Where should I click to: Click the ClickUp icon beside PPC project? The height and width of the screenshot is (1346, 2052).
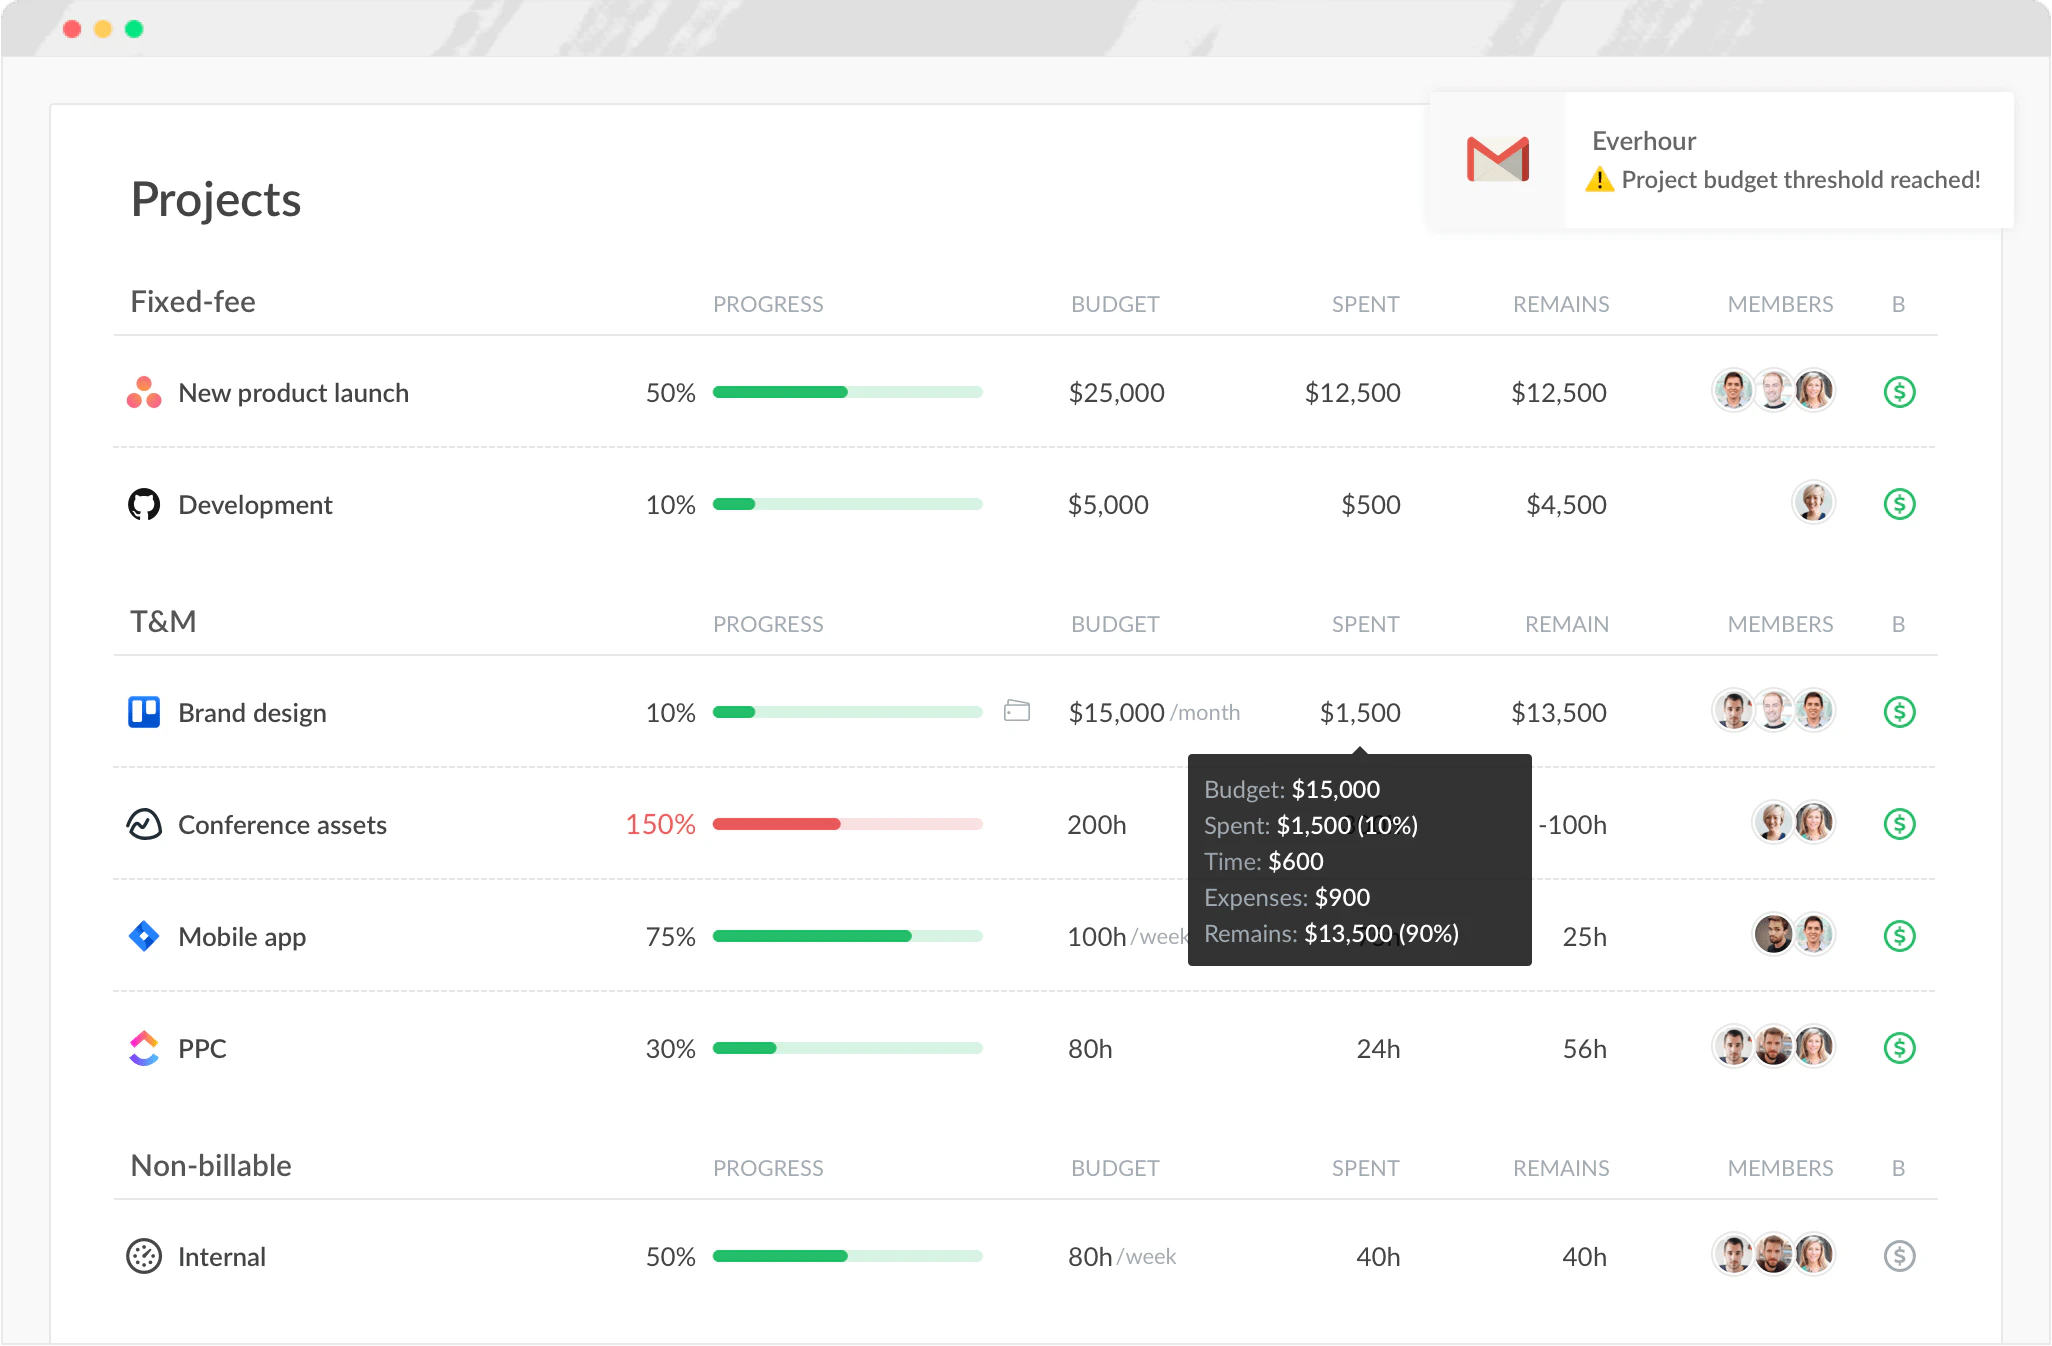(144, 1048)
